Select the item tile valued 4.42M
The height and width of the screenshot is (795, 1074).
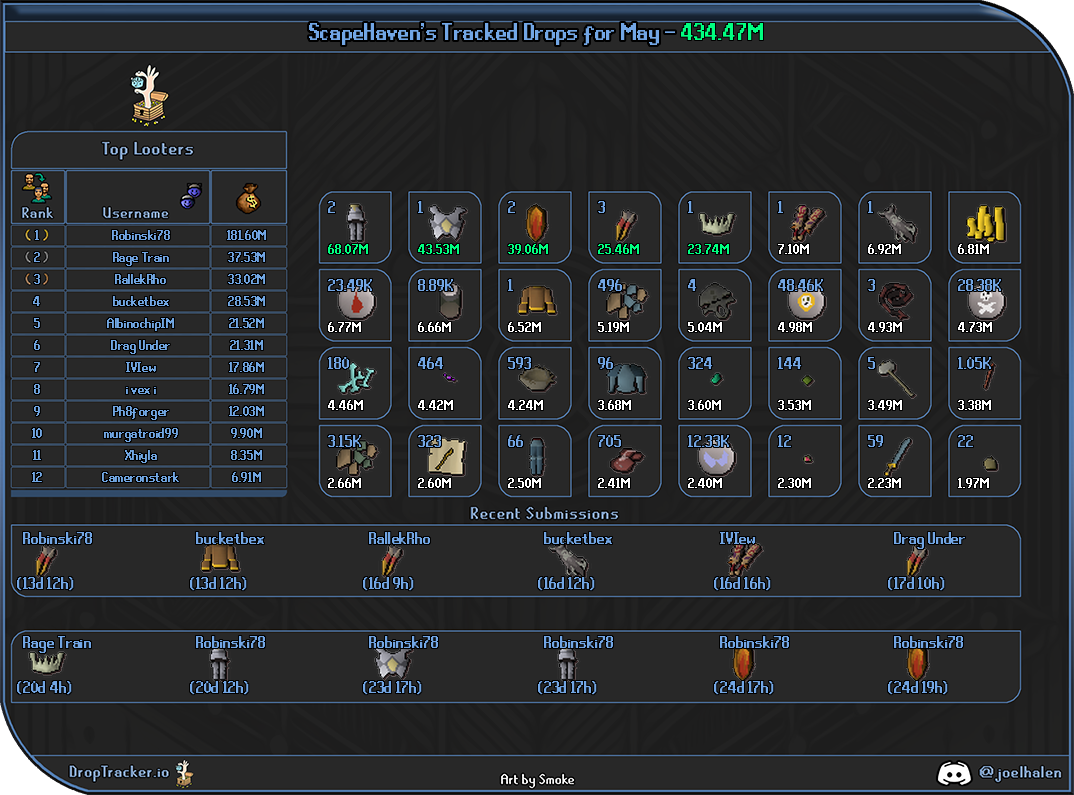445,383
